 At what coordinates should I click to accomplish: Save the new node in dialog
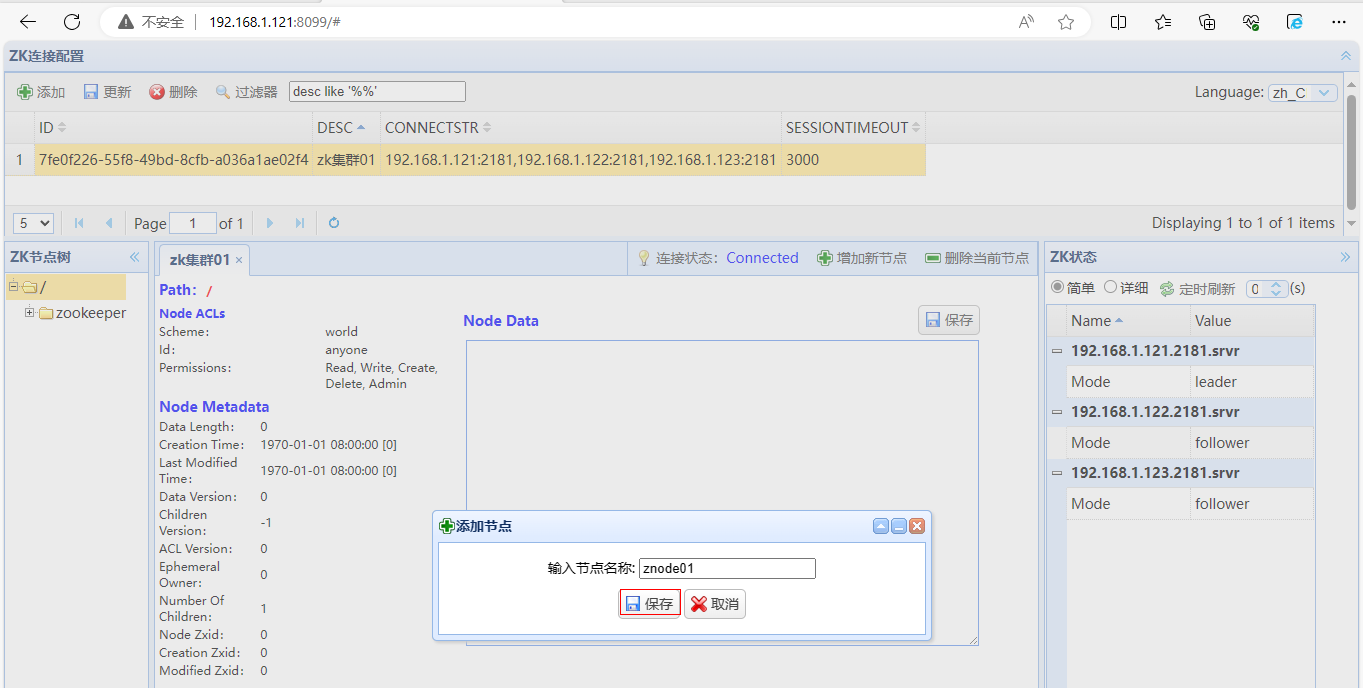tap(649, 604)
